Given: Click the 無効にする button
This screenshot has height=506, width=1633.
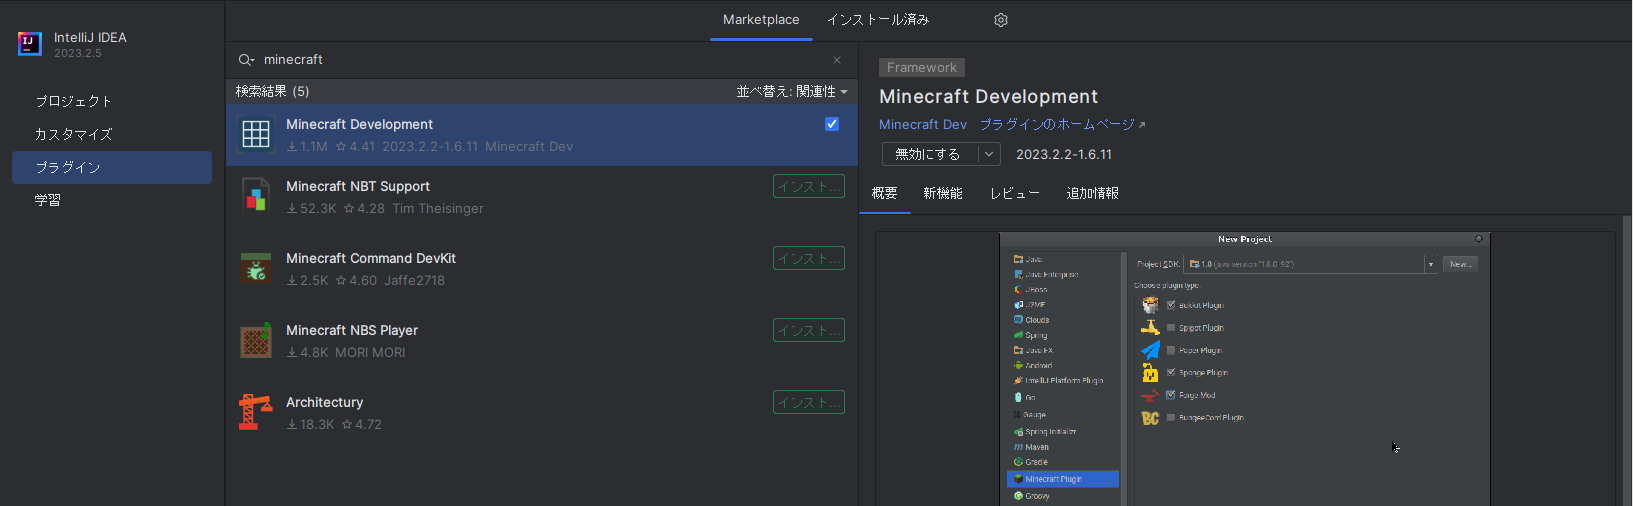Looking at the screenshot, I should pos(929,154).
